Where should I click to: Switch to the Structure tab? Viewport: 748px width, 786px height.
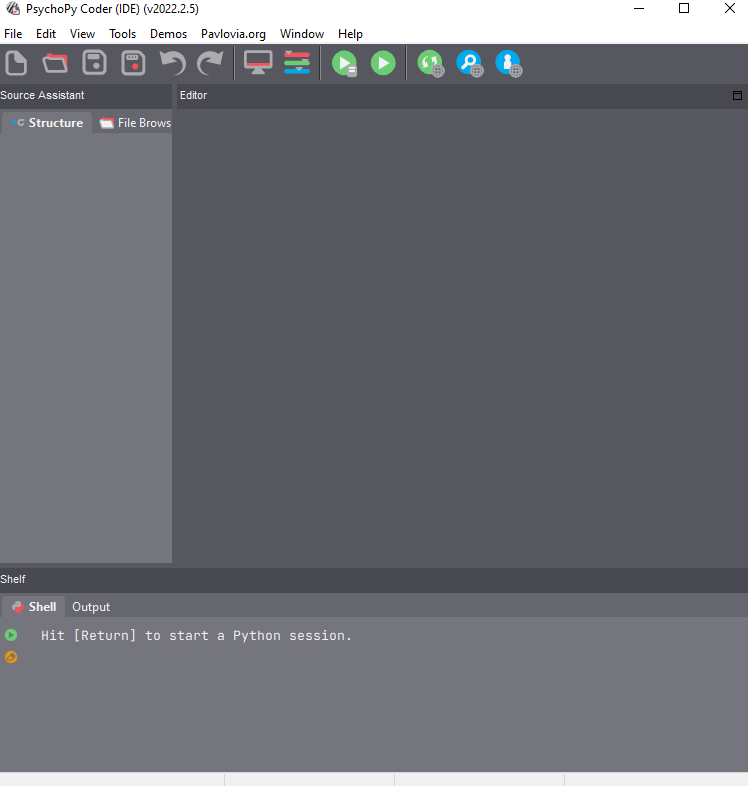(x=47, y=123)
